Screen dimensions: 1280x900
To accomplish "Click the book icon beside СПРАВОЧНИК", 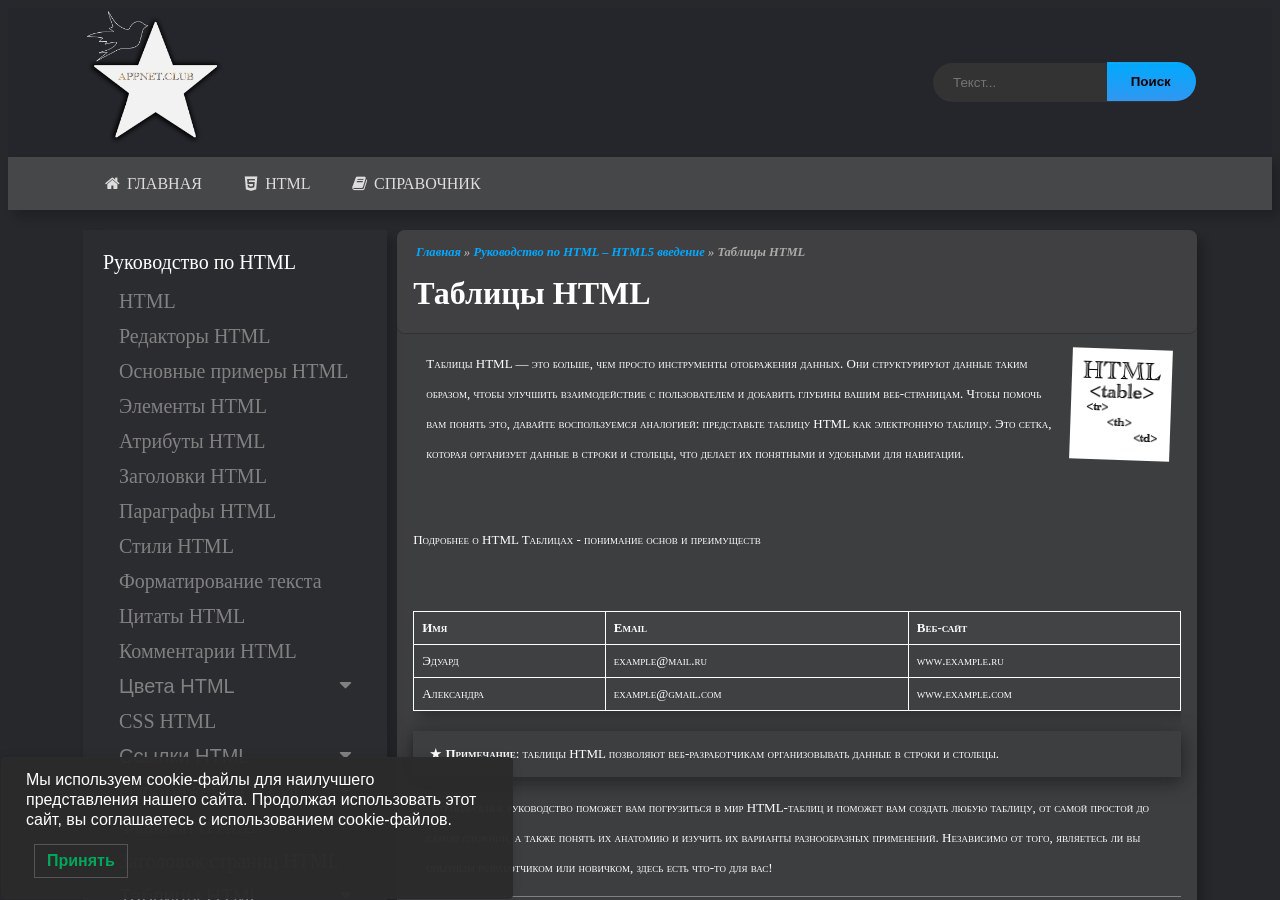I will coord(360,184).
